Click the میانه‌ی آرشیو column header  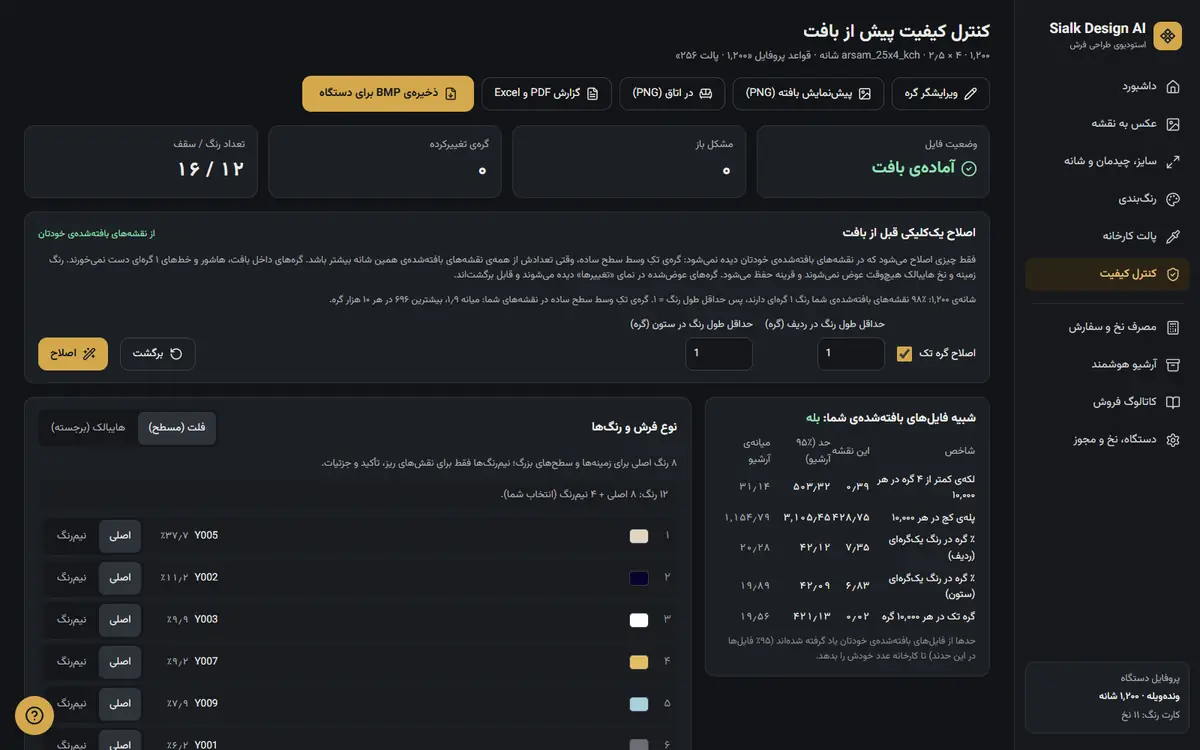(x=756, y=450)
